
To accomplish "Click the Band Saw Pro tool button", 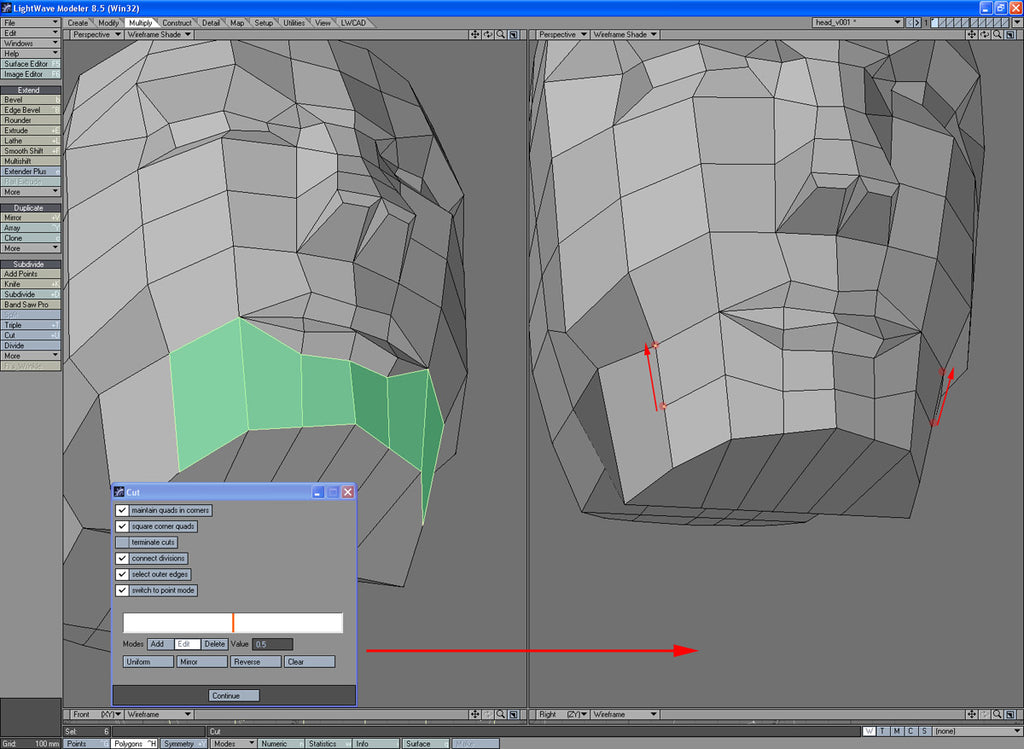I will (x=31, y=305).
